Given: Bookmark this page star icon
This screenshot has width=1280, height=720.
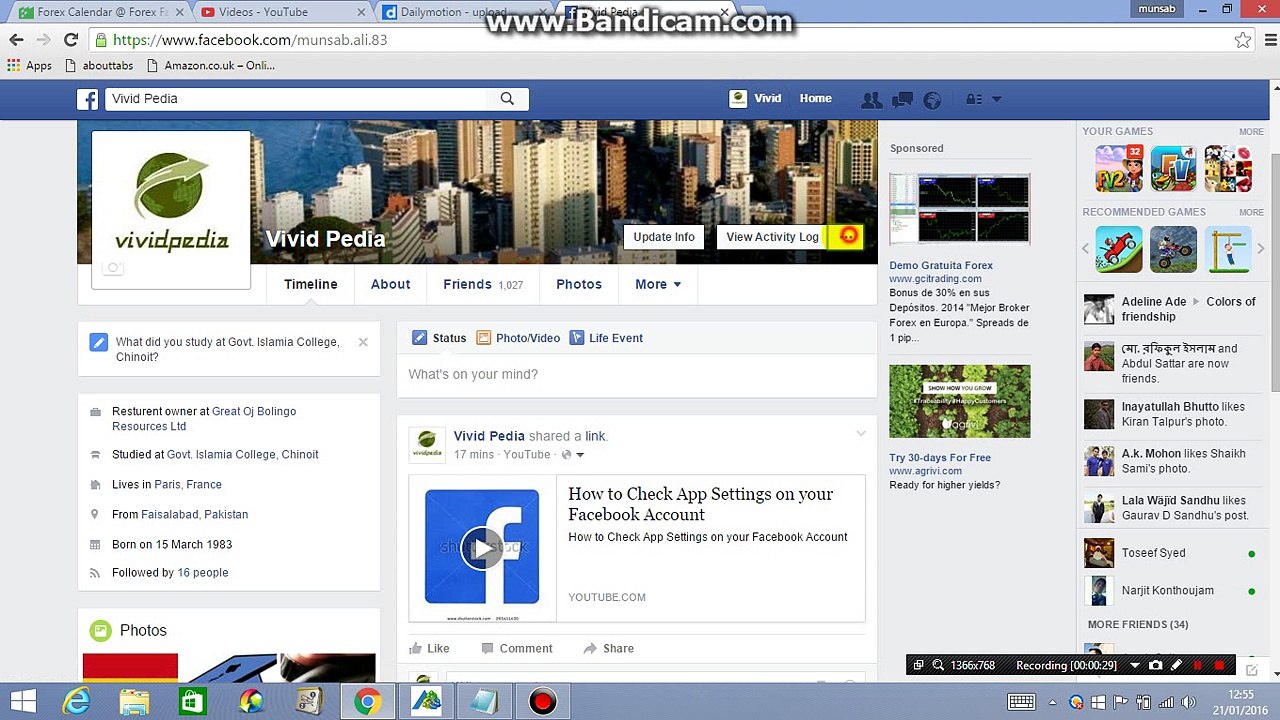Looking at the screenshot, I should point(1242,40).
